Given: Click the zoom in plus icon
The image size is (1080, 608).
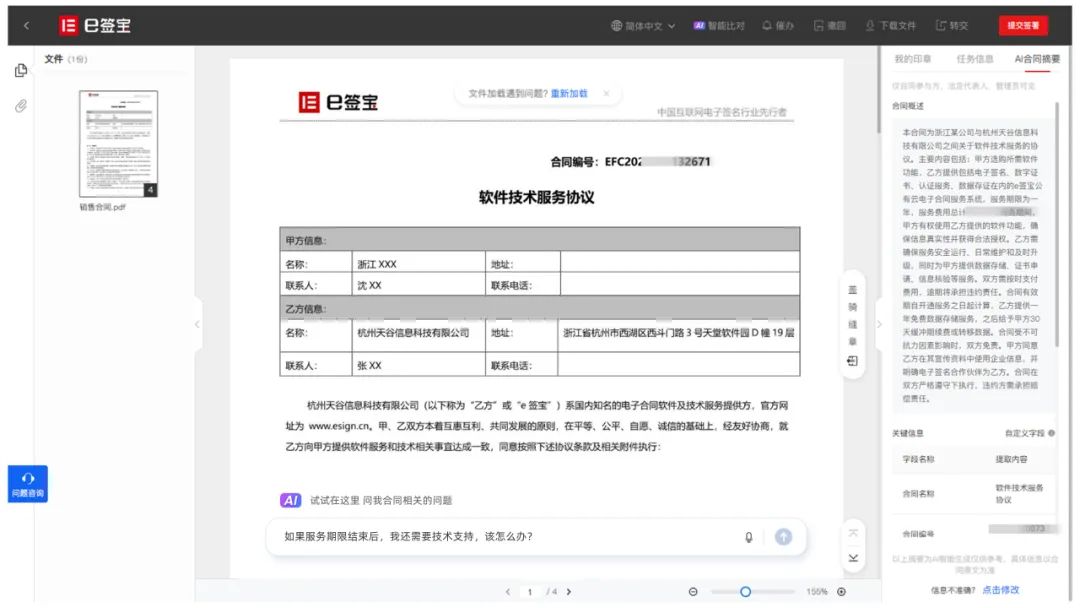Looking at the screenshot, I should coord(841,592).
